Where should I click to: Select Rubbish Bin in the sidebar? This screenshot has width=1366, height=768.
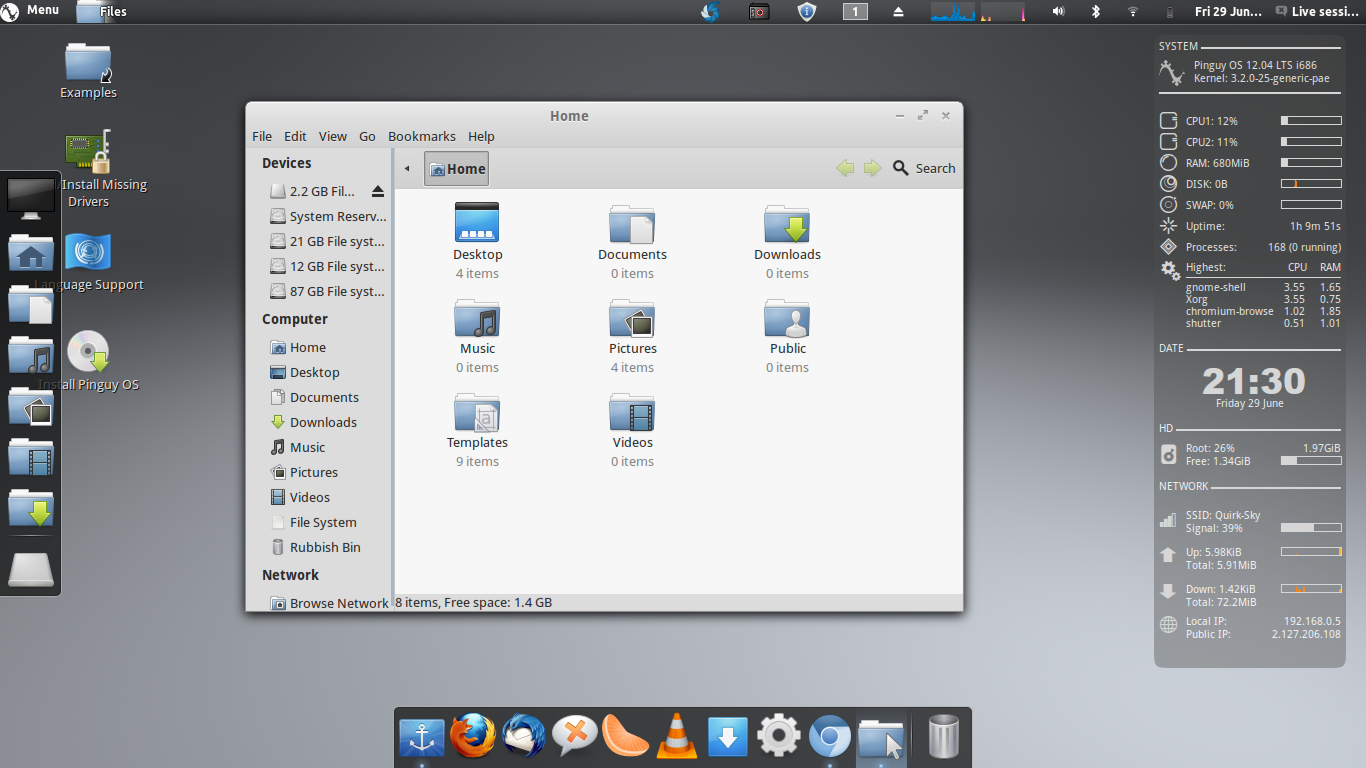coord(324,547)
